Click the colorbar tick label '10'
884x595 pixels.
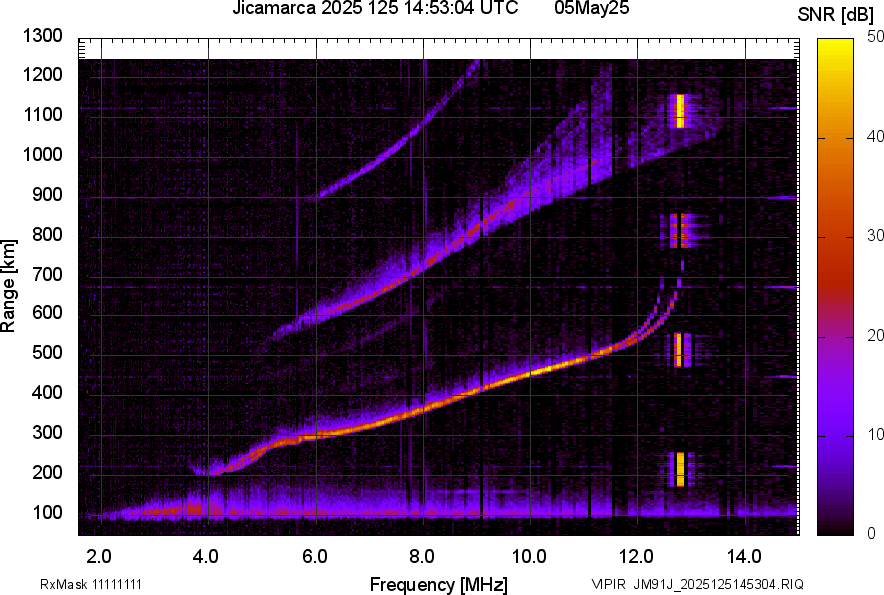876,435
